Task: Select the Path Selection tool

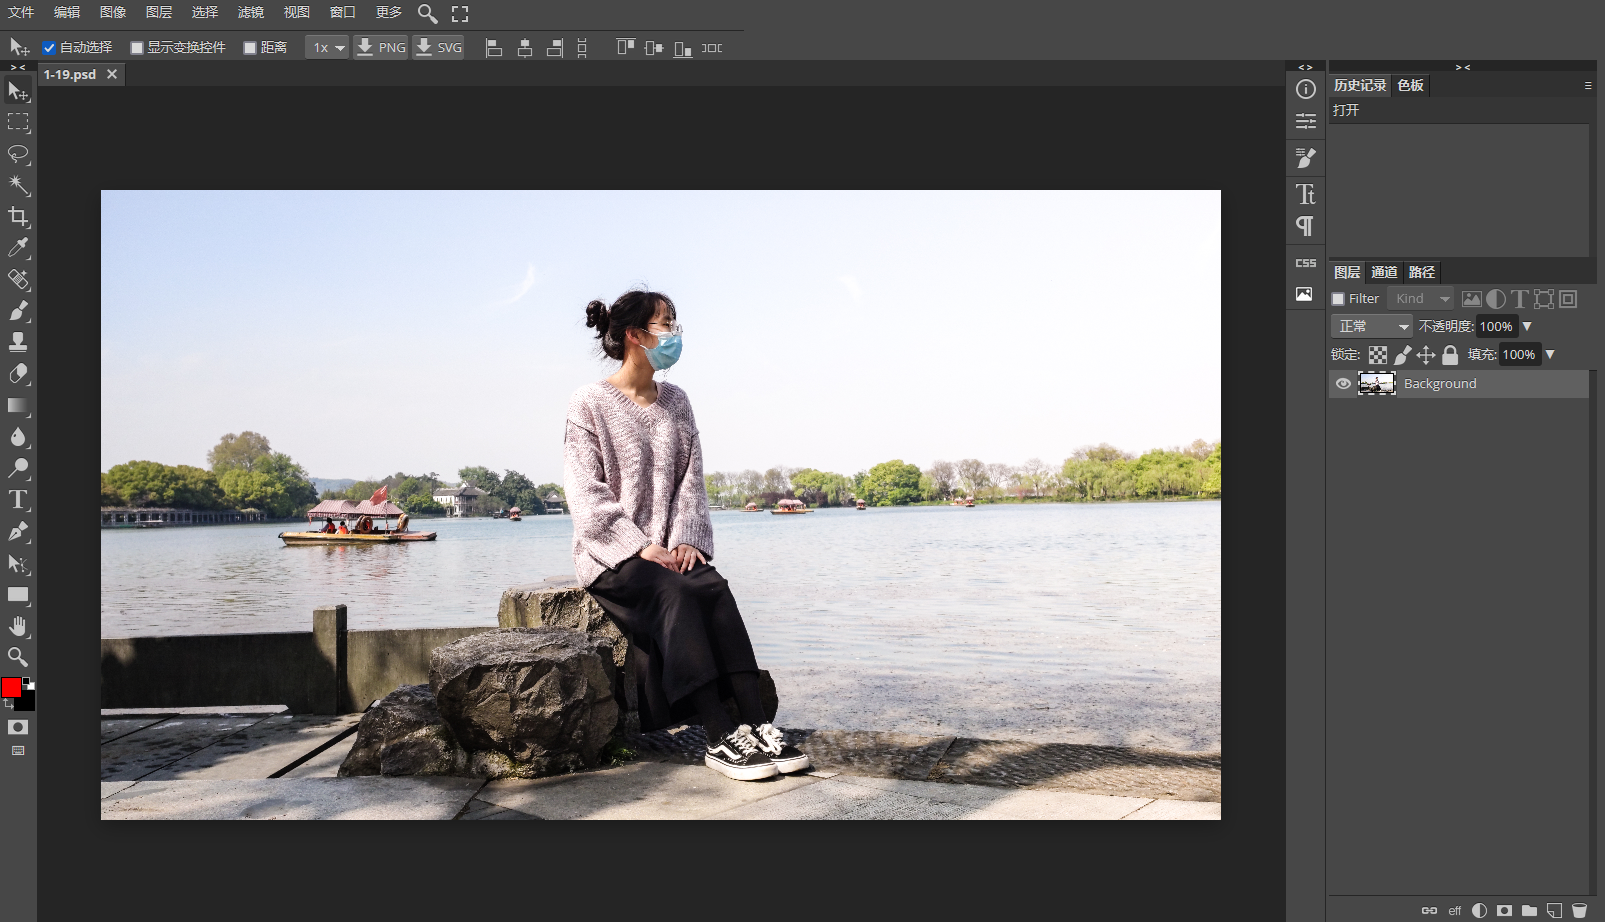Action: (18, 563)
